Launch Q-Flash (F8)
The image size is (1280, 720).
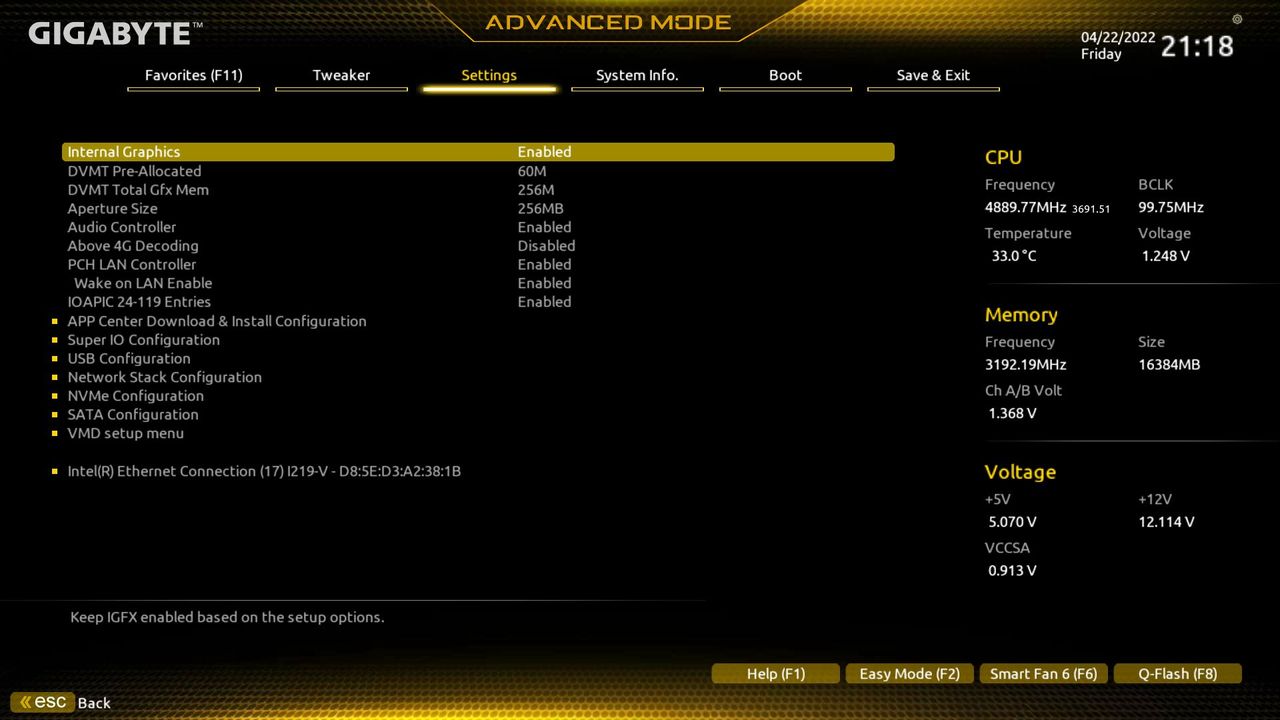(1178, 674)
